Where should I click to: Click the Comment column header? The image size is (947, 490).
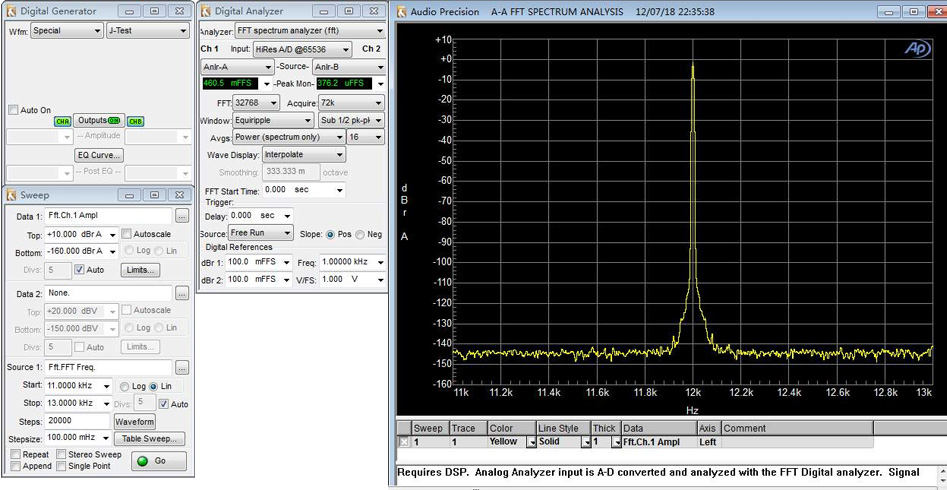pos(797,428)
